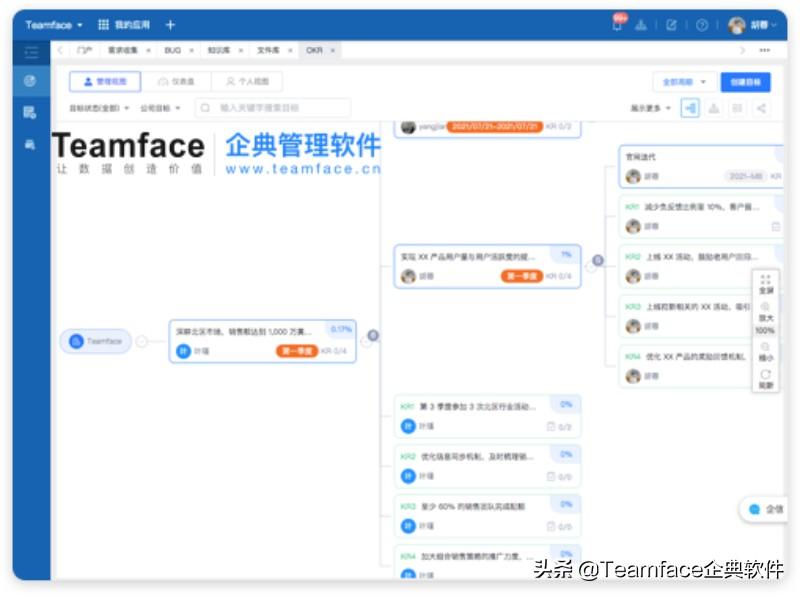This screenshot has height=596, width=800.
Task: Click the 缩小 zoom out icon
Action: pyautogui.click(x=765, y=347)
